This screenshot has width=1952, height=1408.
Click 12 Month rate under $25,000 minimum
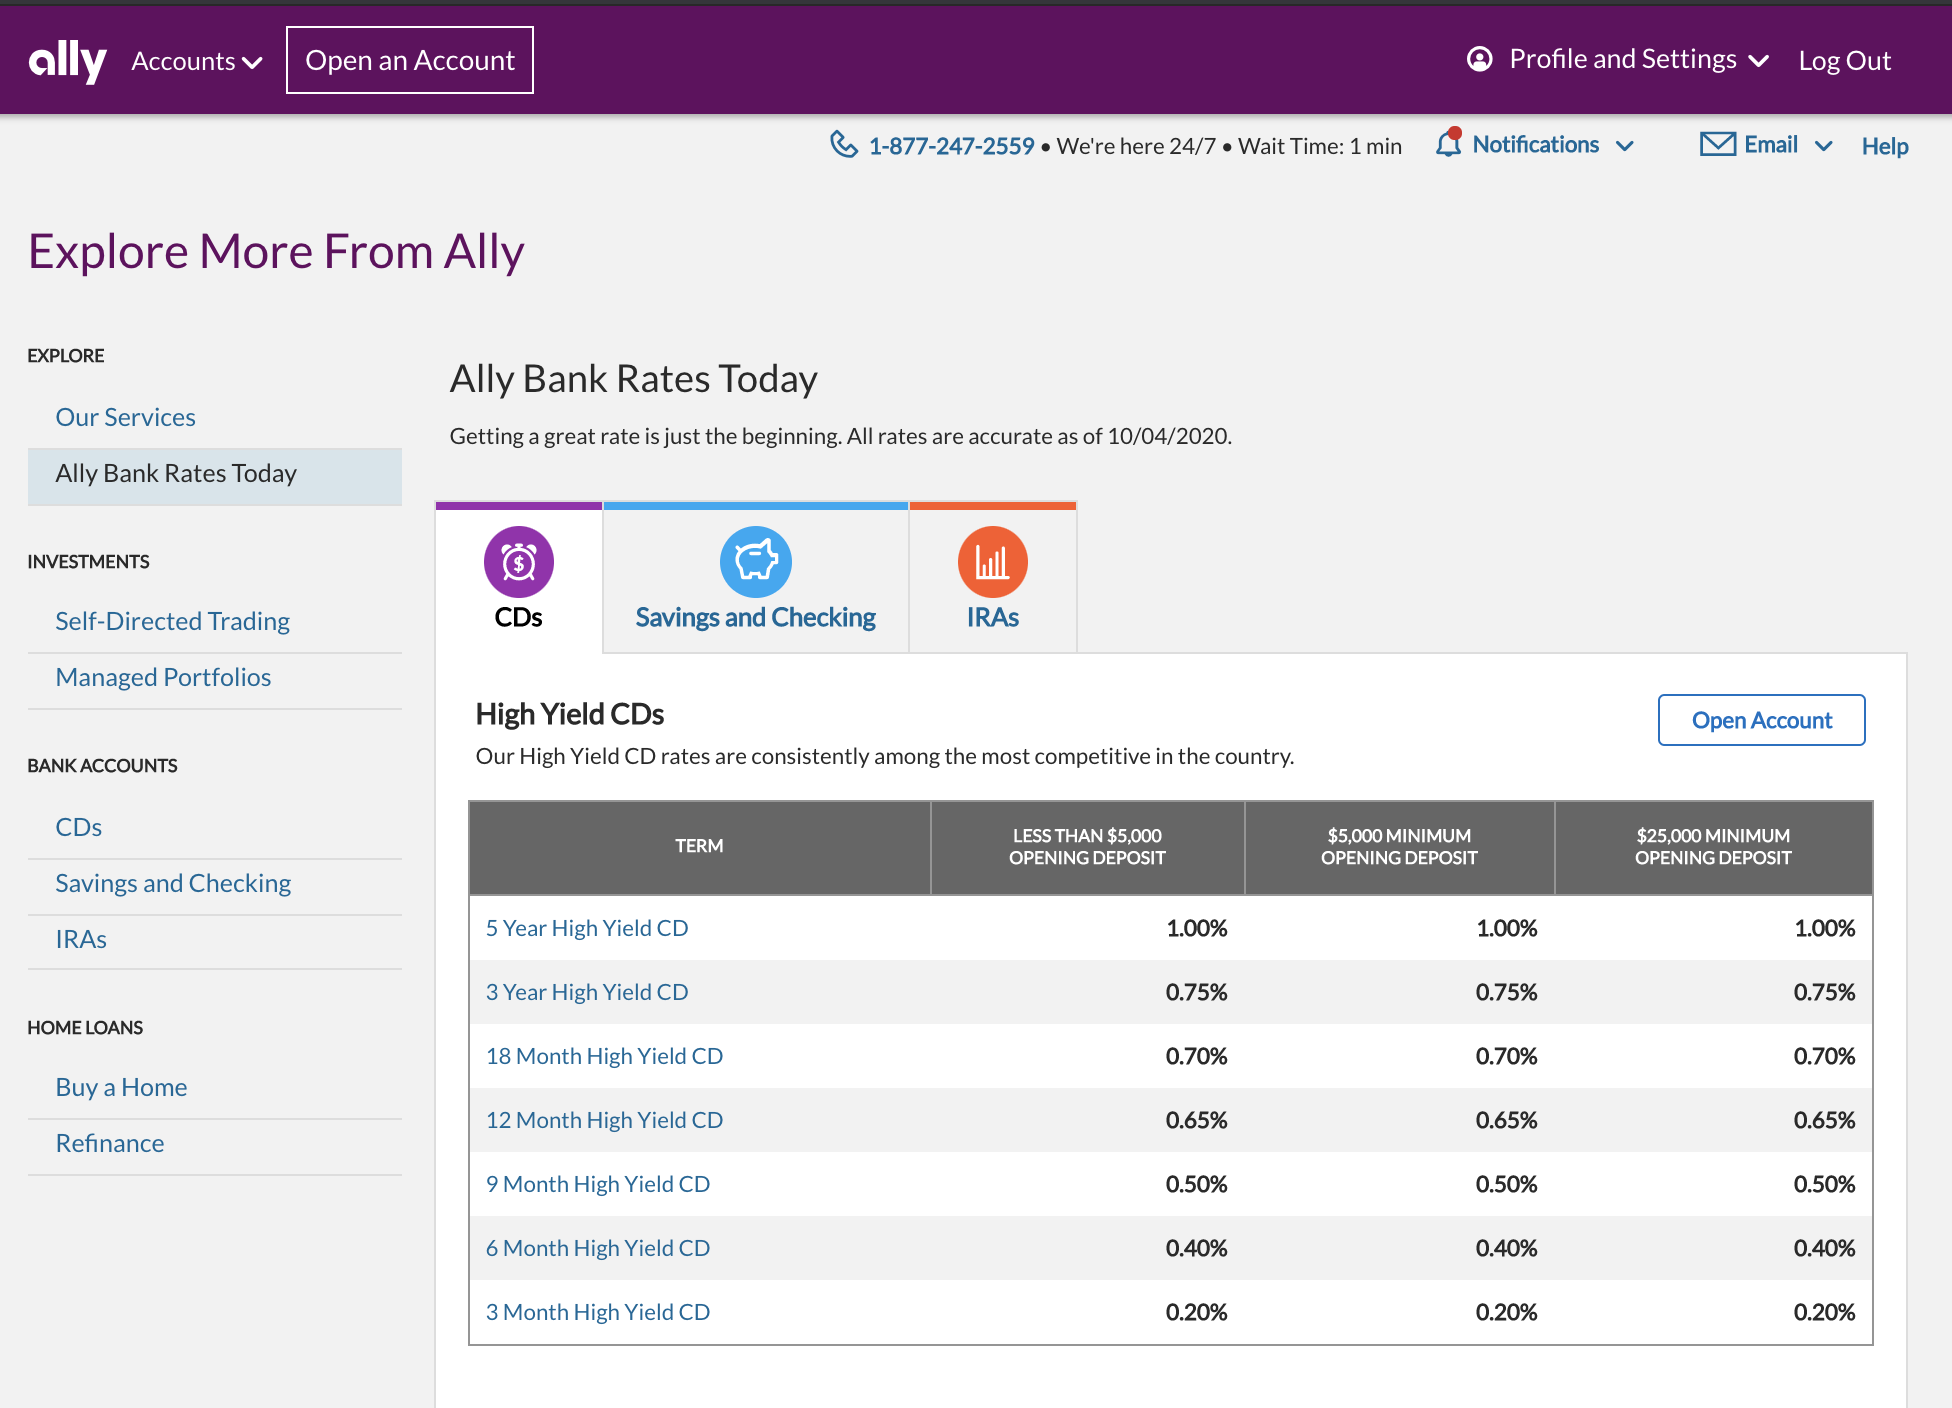click(1824, 1120)
